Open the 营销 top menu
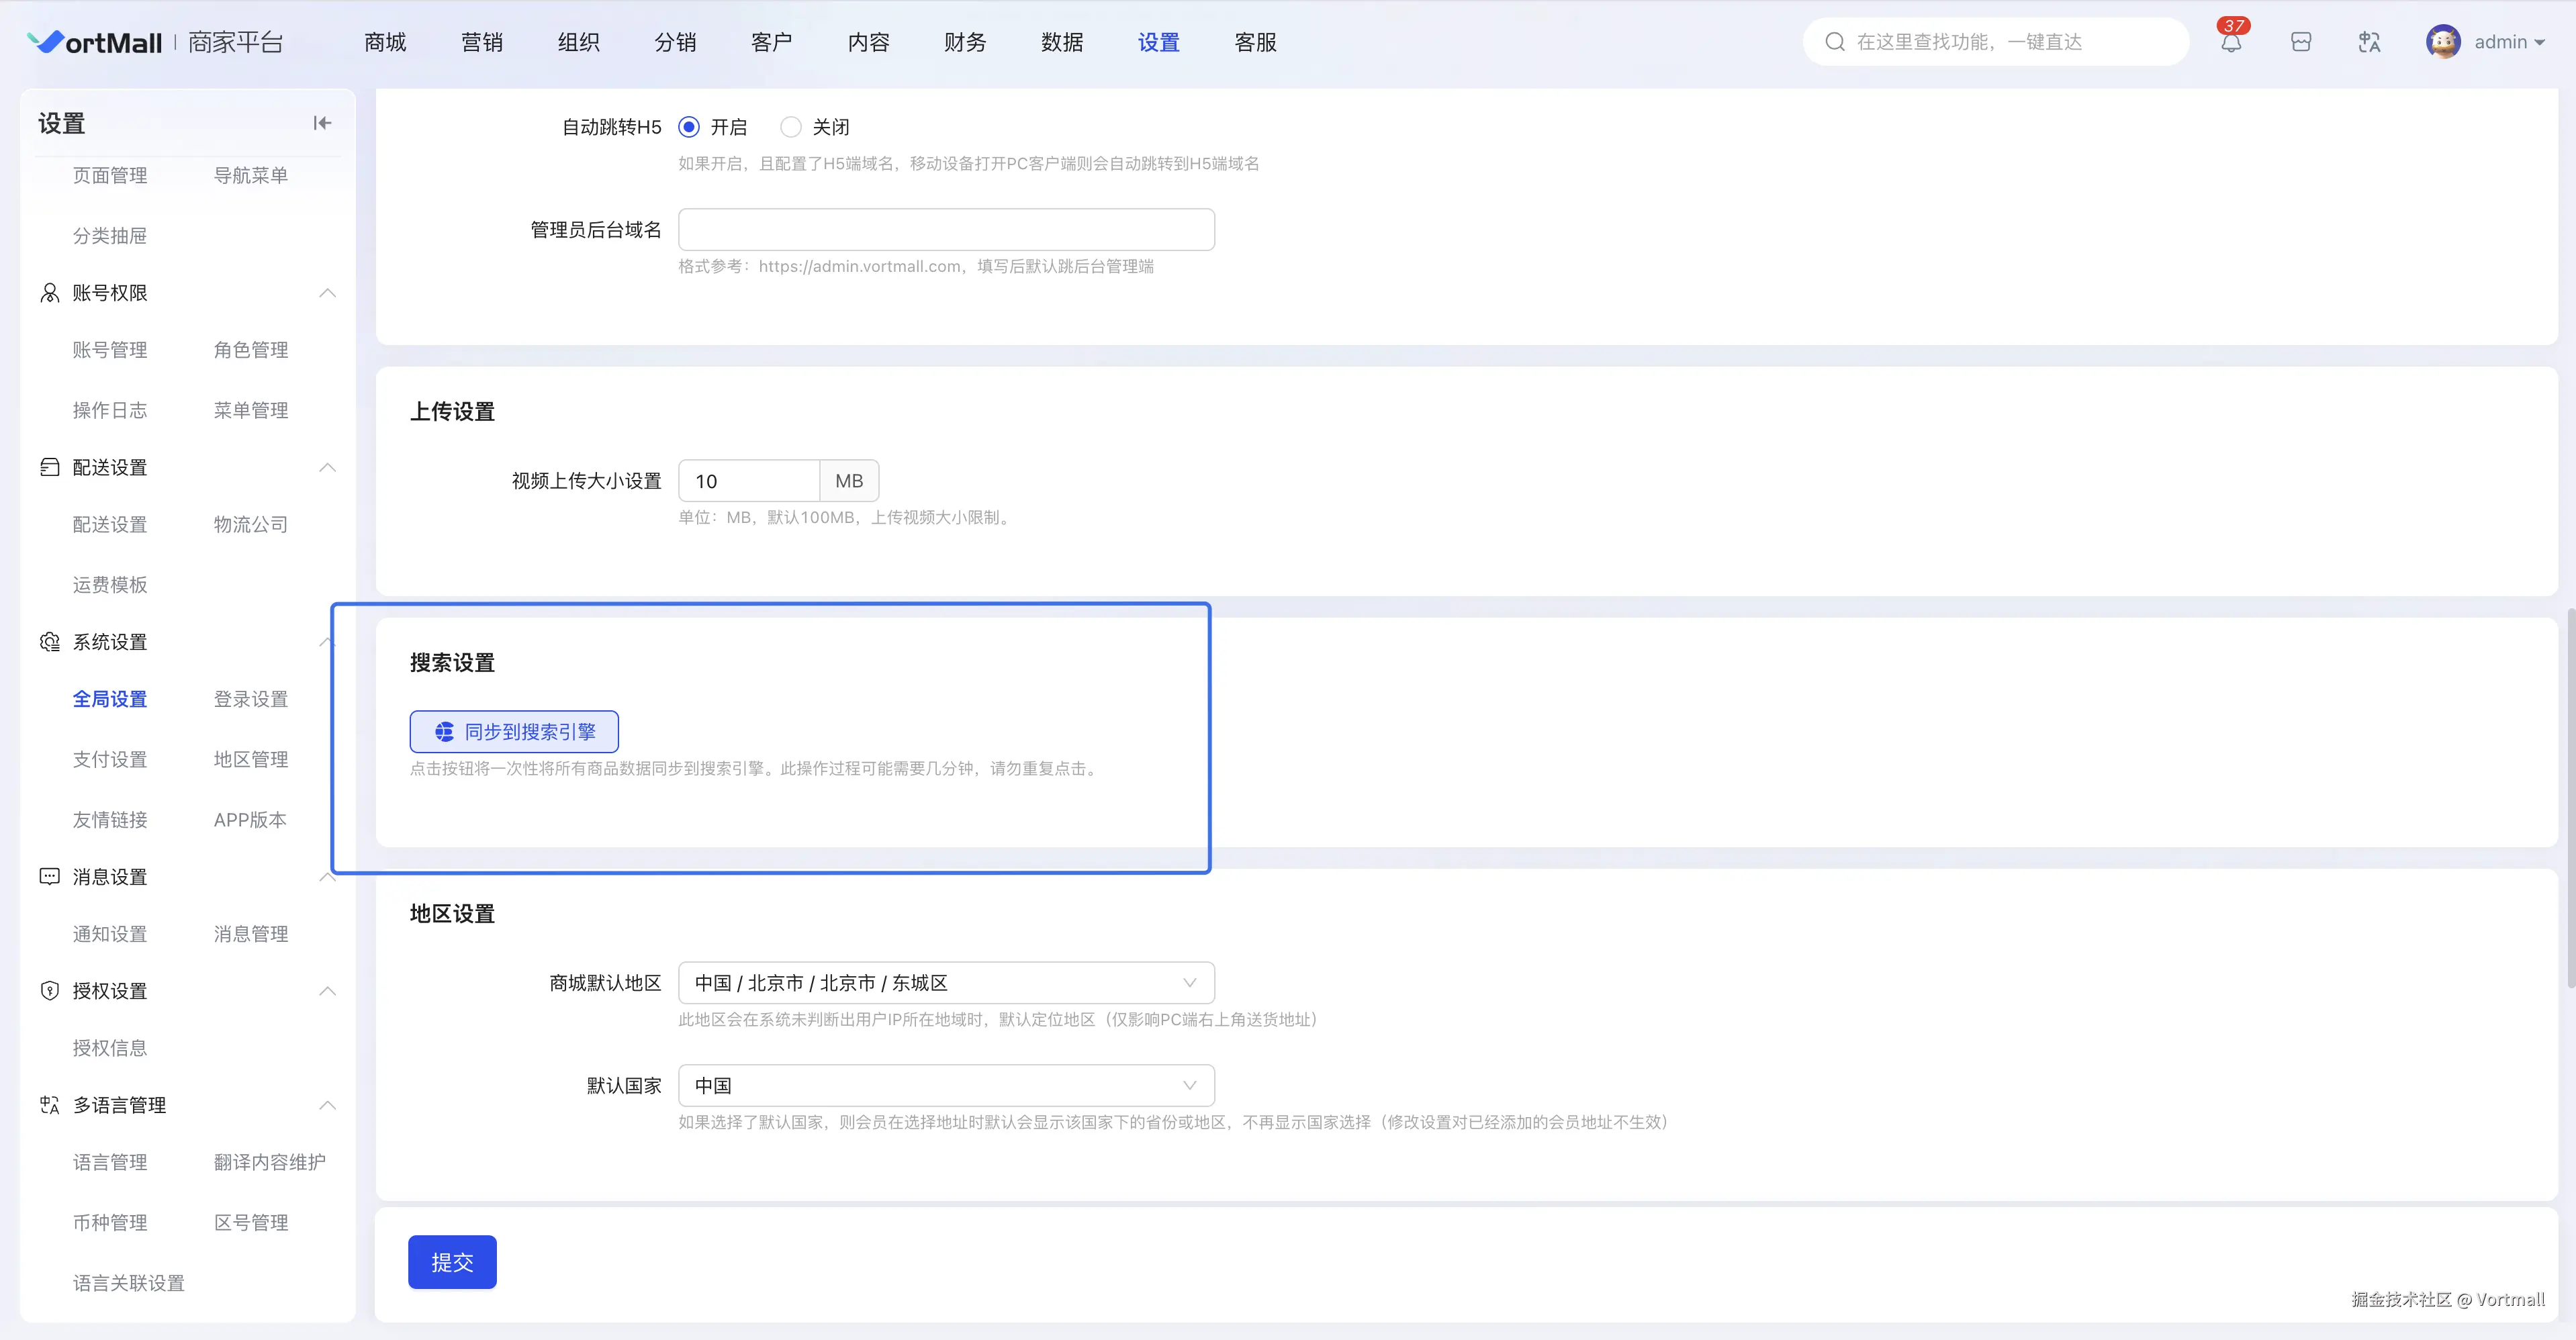The image size is (2576, 1340). tap(482, 42)
